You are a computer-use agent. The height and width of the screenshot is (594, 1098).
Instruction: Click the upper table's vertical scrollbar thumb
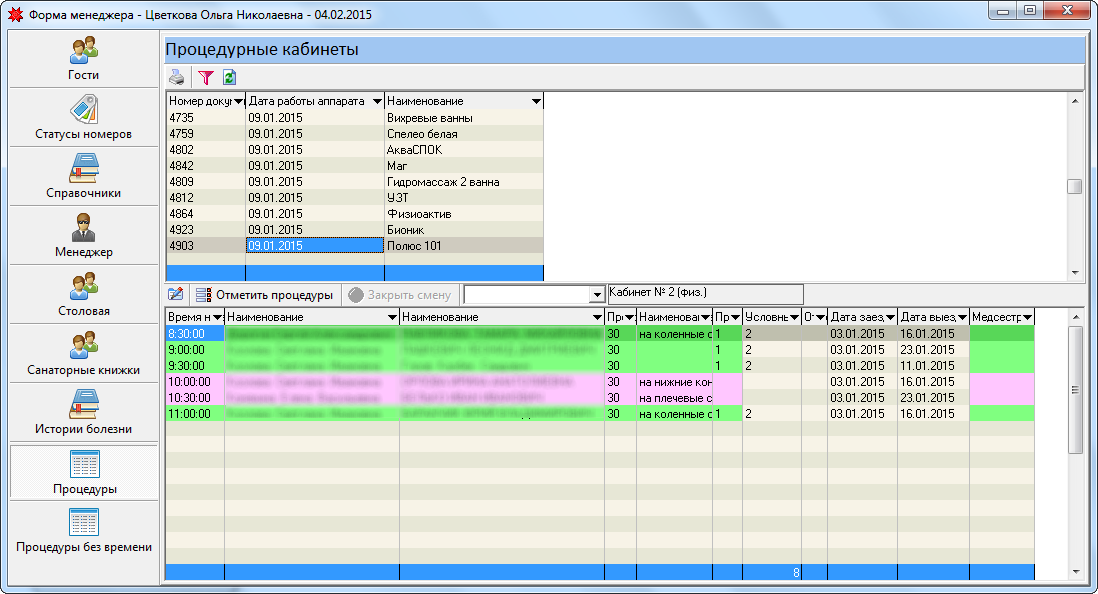click(x=1074, y=186)
